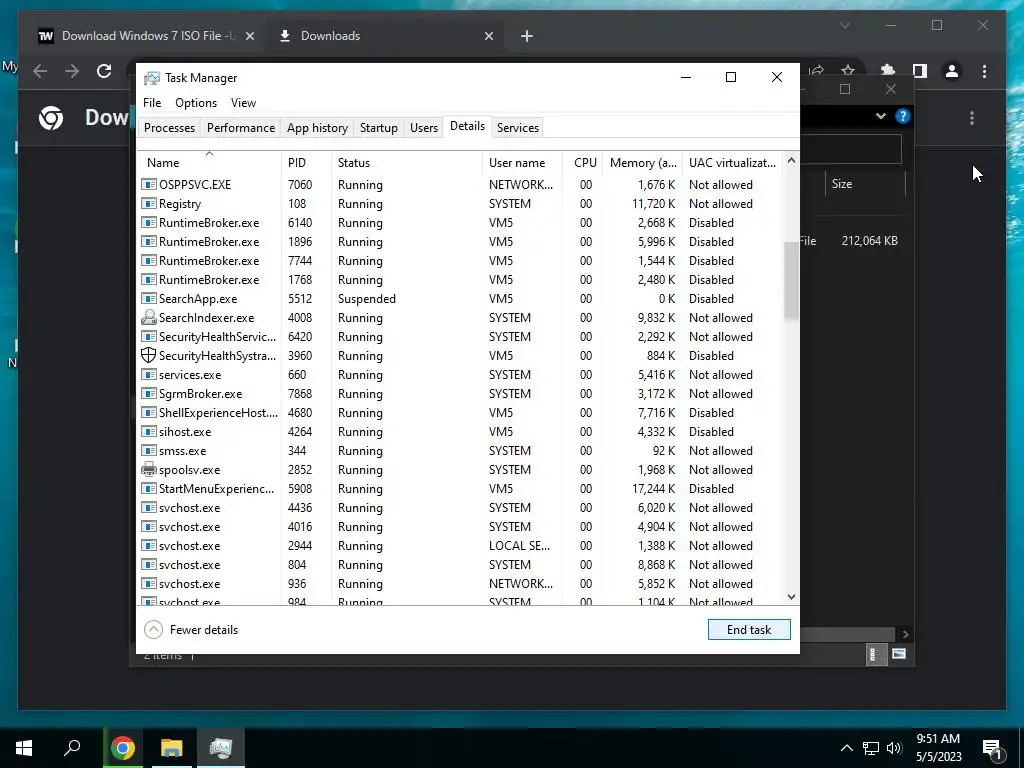
Task: Open a new Chrome tab
Action: click(x=527, y=36)
